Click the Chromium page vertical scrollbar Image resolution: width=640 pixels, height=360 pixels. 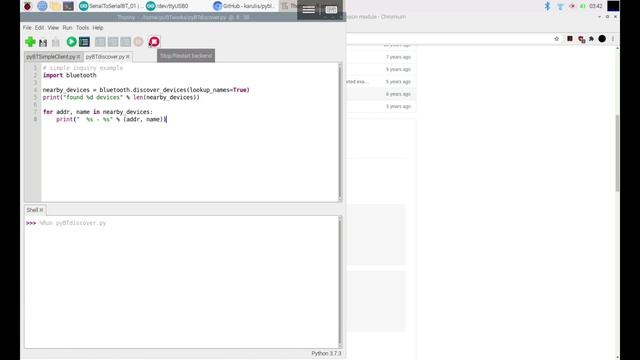pyautogui.click(x=617, y=153)
